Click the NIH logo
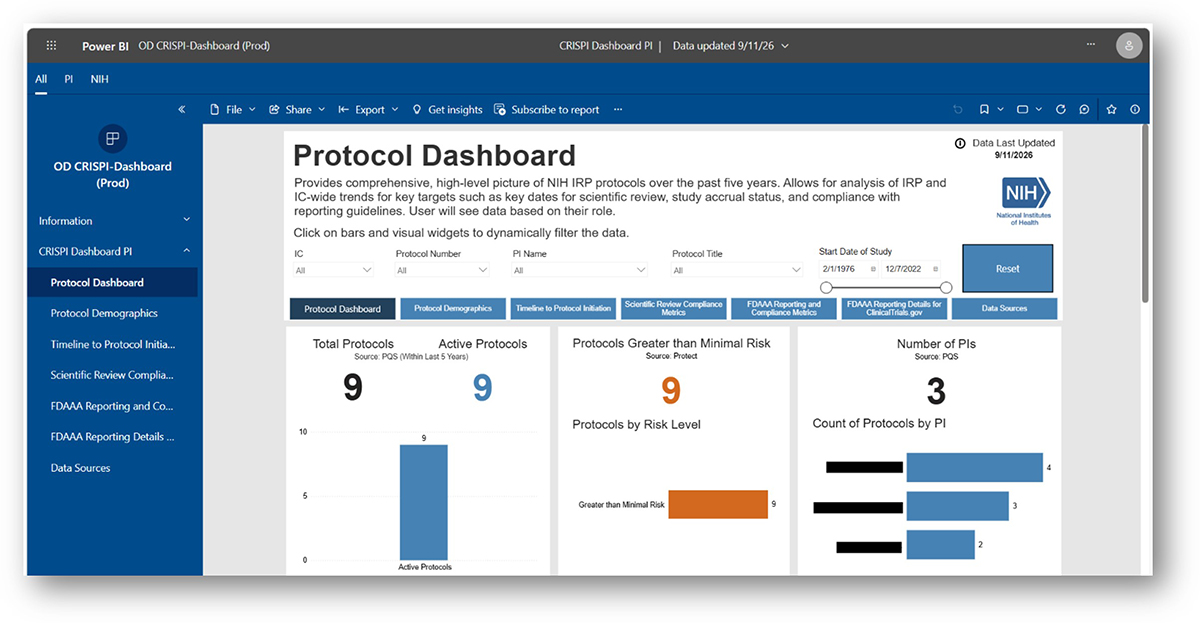 (x=1025, y=199)
